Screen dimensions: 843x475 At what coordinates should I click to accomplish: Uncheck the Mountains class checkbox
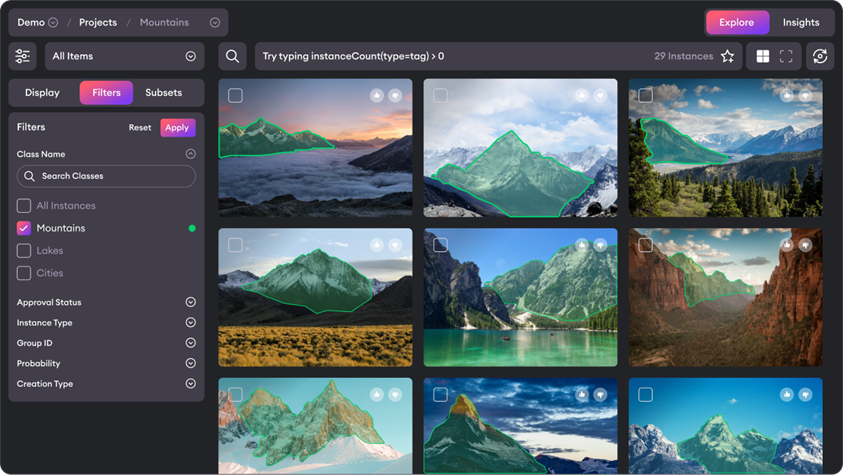point(24,228)
